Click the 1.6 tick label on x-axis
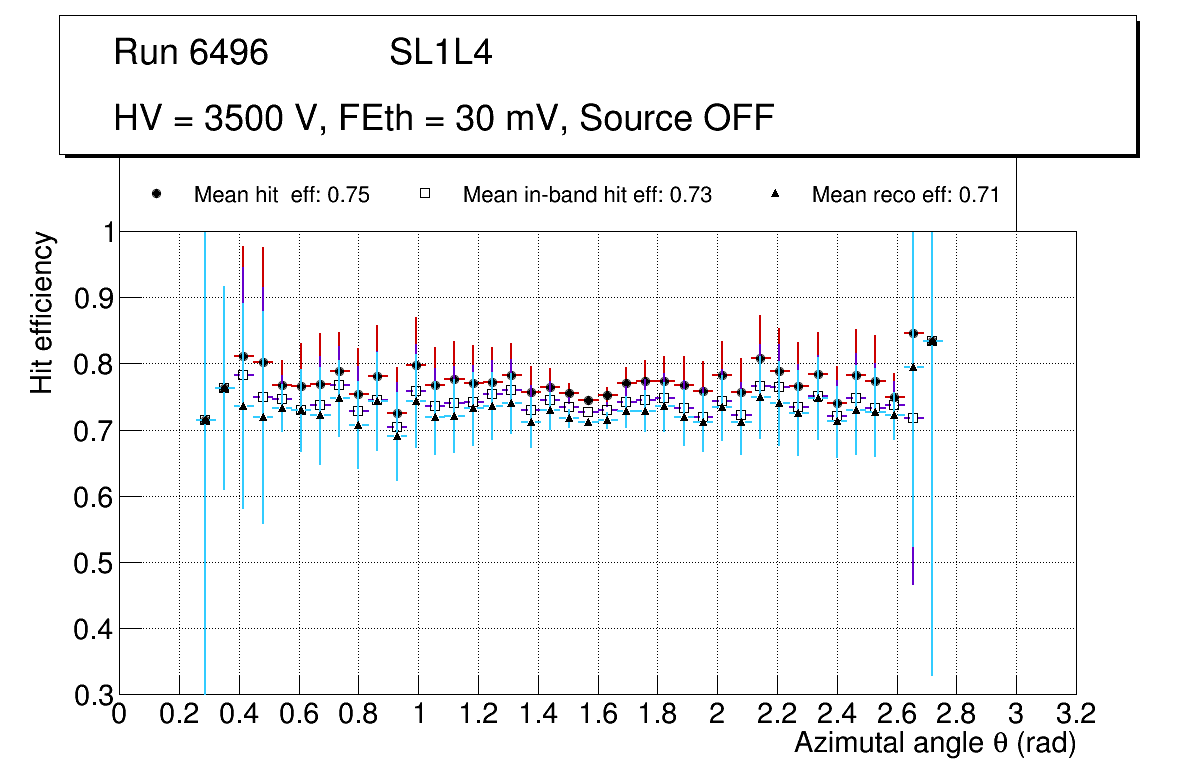 [x=597, y=714]
